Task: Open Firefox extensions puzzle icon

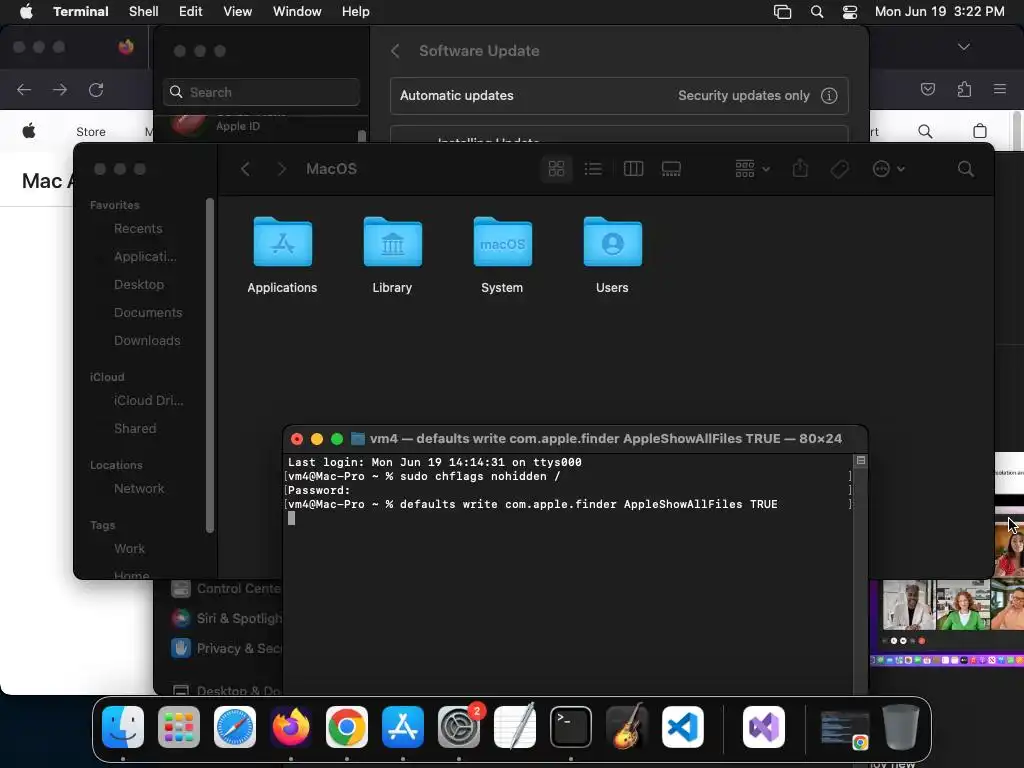Action: [x=964, y=89]
